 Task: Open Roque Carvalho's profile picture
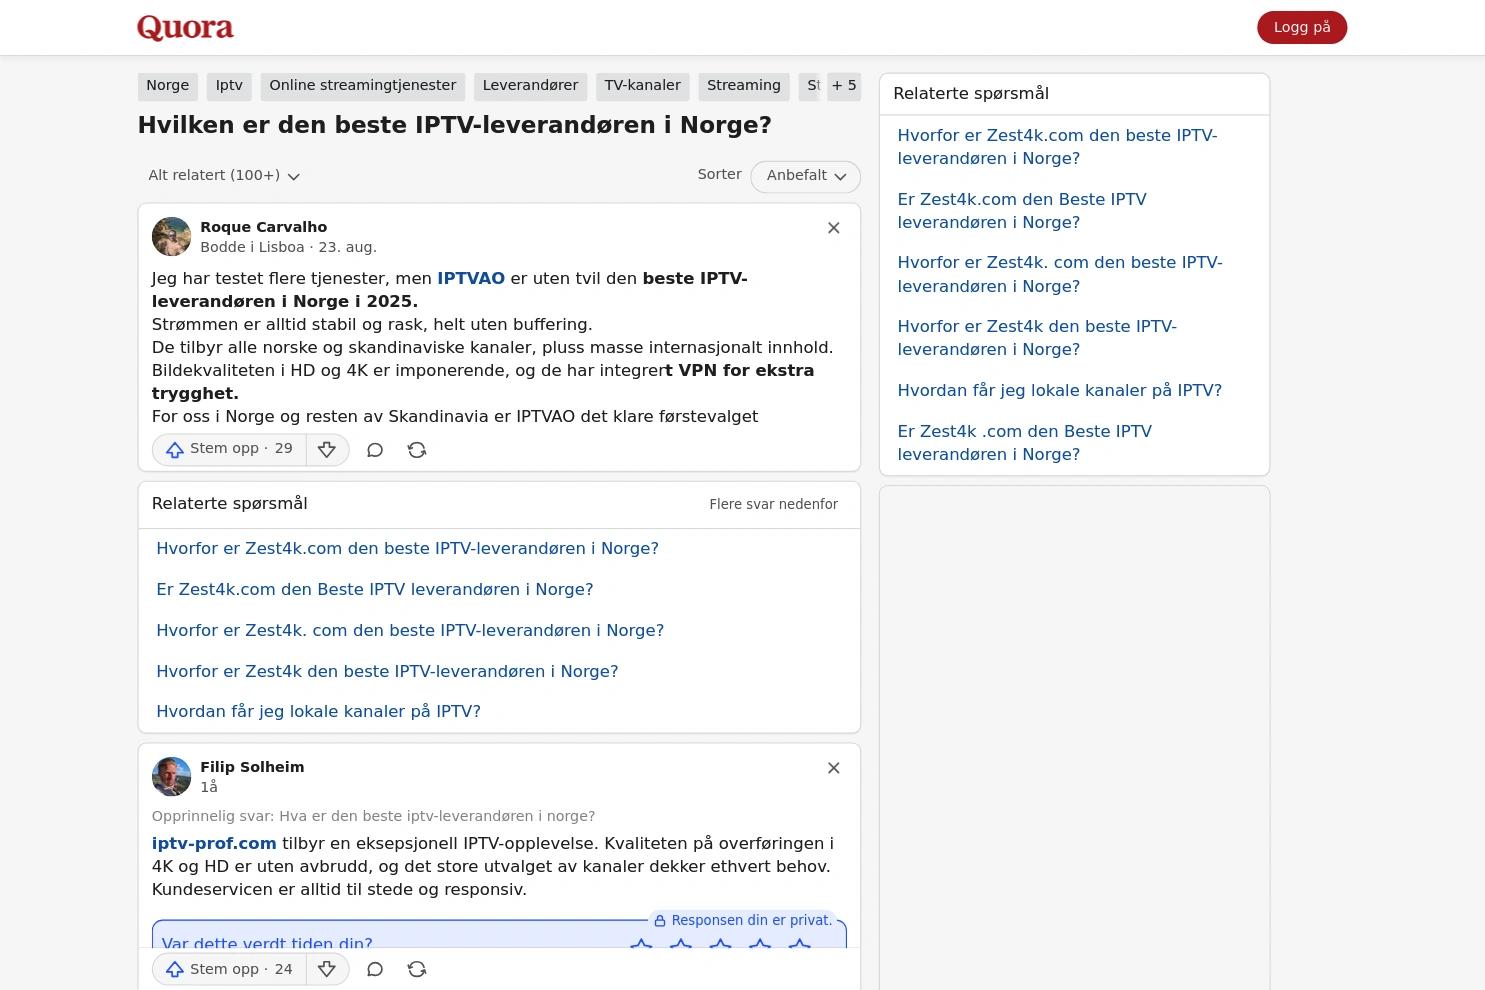[x=171, y=237]
